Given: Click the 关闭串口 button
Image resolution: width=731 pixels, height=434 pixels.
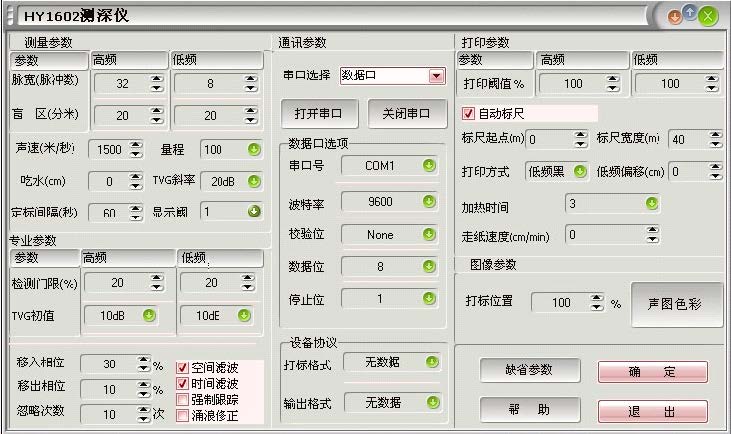Looking at the screenshot, I should pos(407,113).
